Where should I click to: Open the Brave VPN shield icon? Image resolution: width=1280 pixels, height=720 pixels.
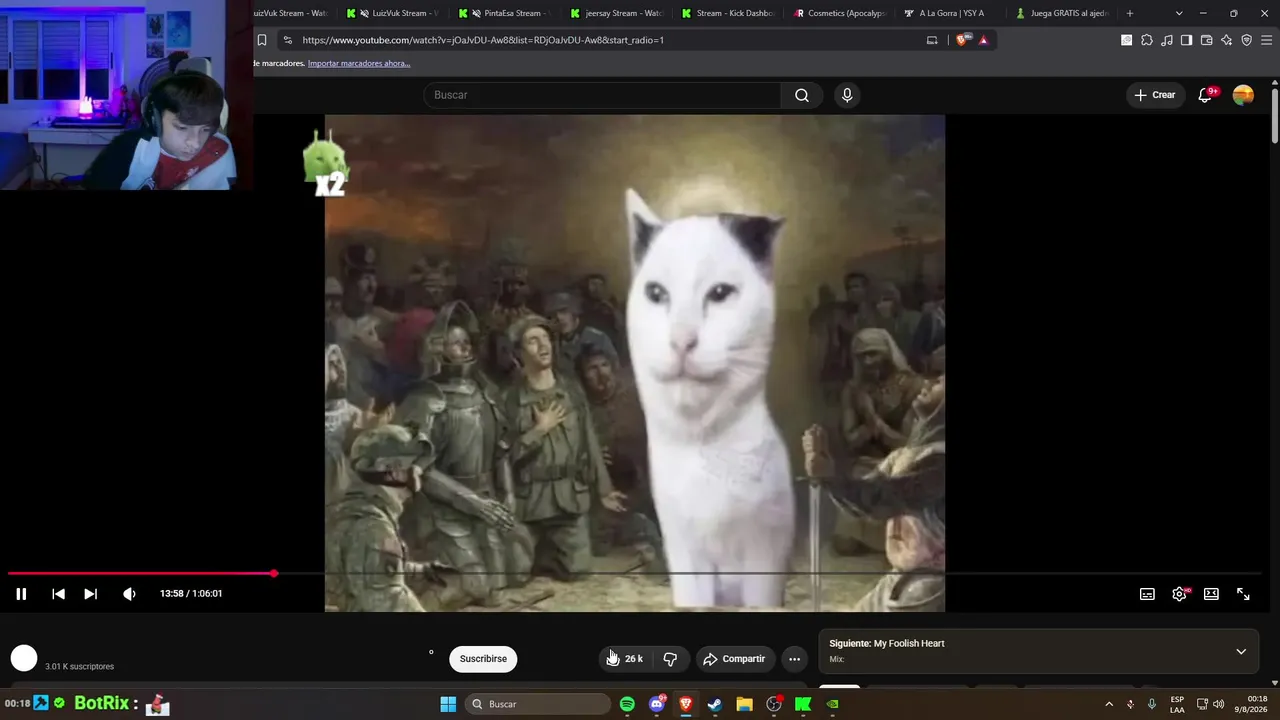1246,40
